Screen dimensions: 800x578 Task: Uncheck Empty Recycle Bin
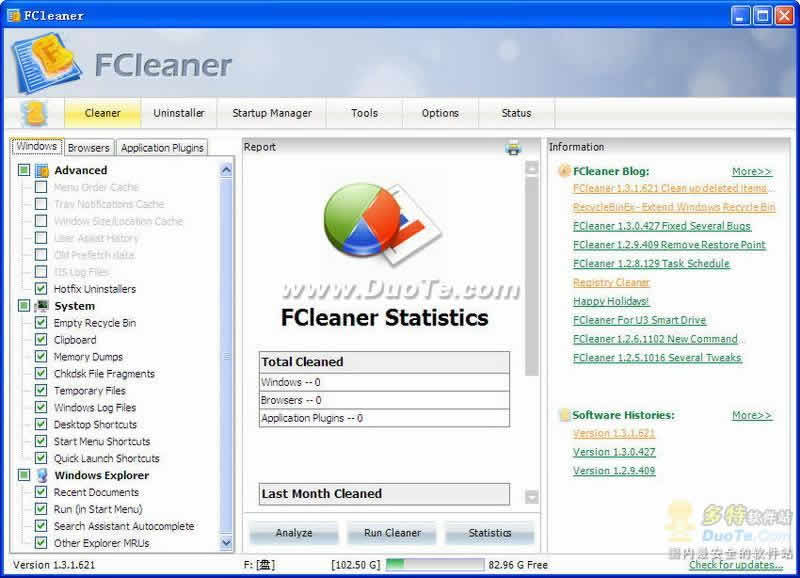coord(41,322)
